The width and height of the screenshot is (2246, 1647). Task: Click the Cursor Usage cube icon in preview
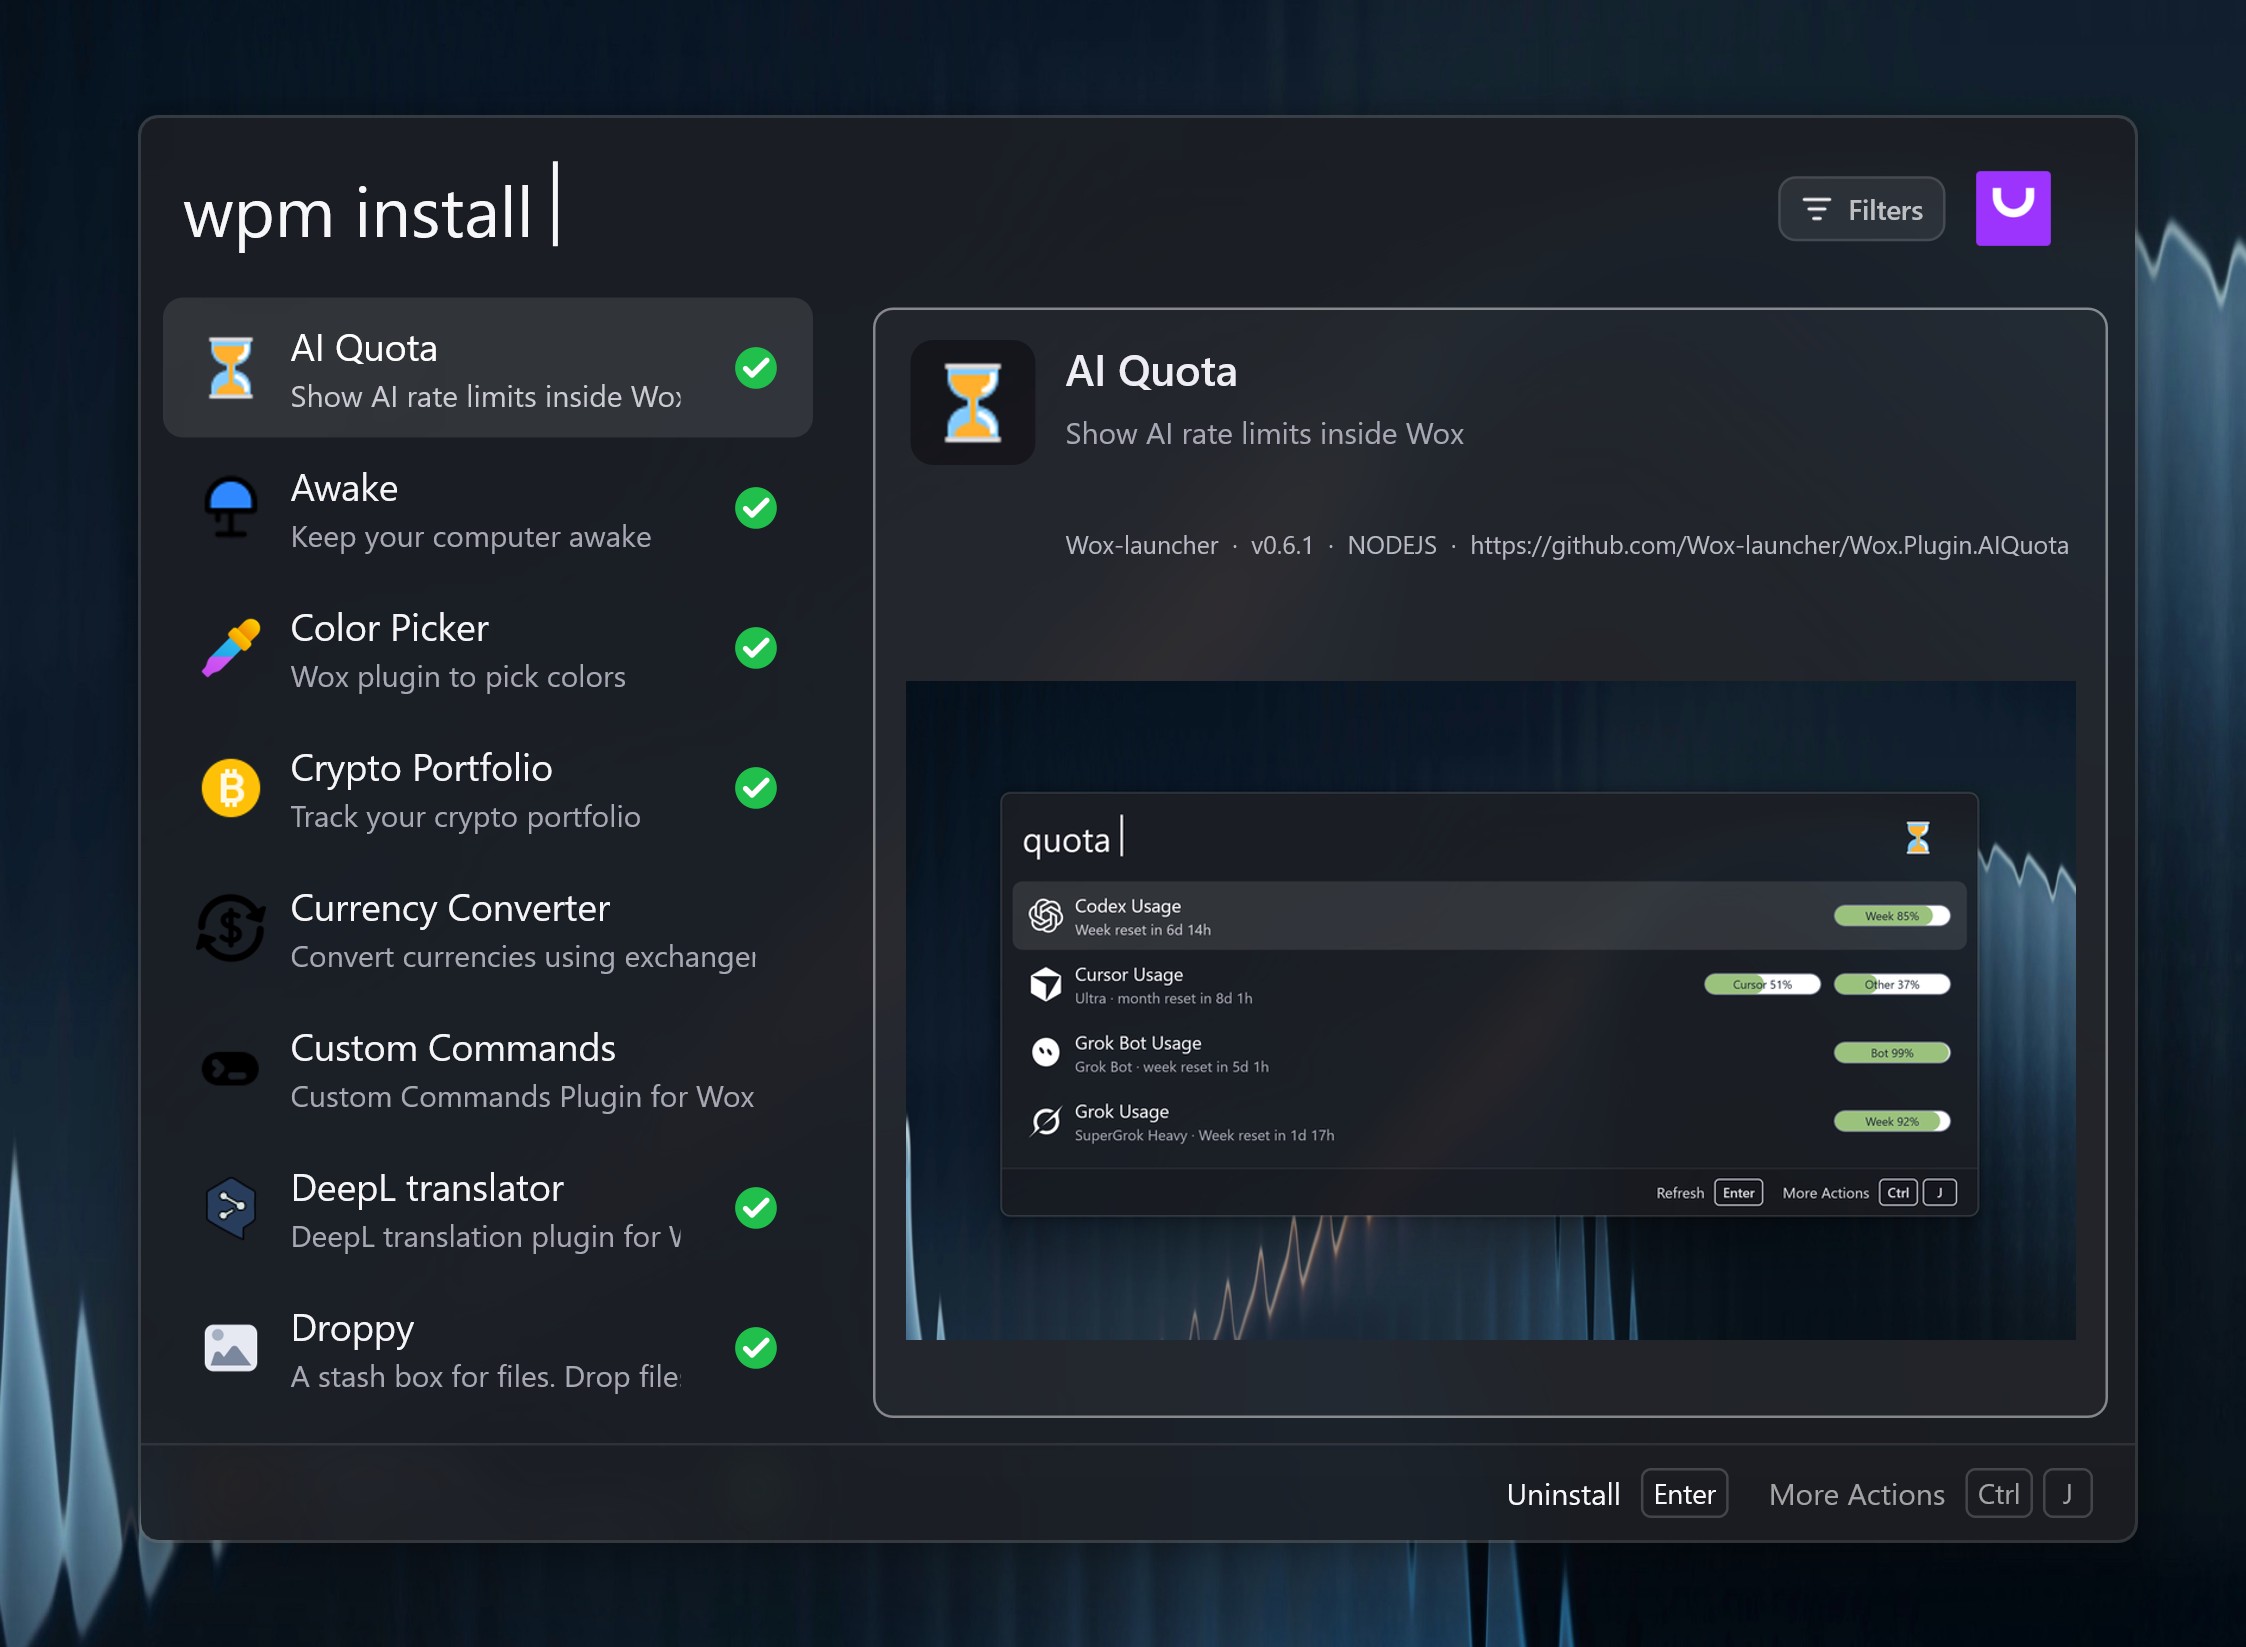point(1046,984)
